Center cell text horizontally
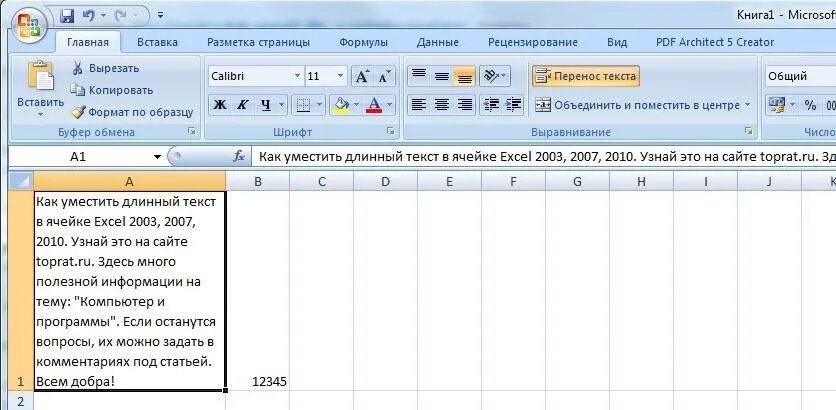The image size is (836, 410). 441,105
